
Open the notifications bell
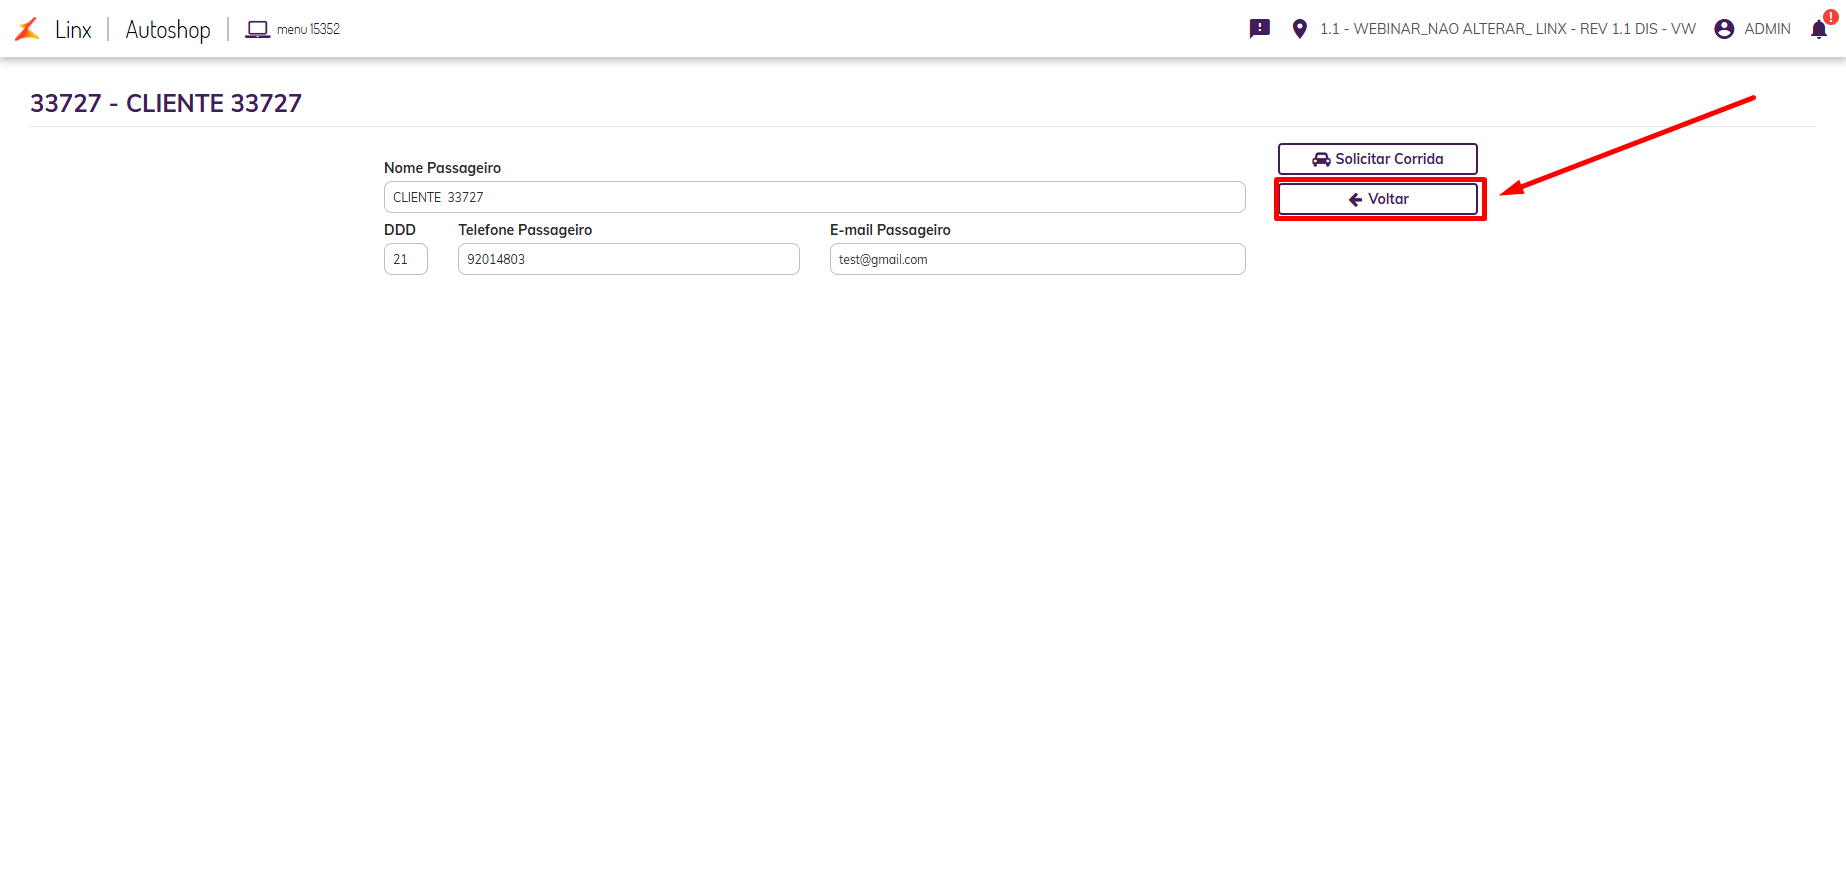pyautogui.click(x=1818, y=30)
